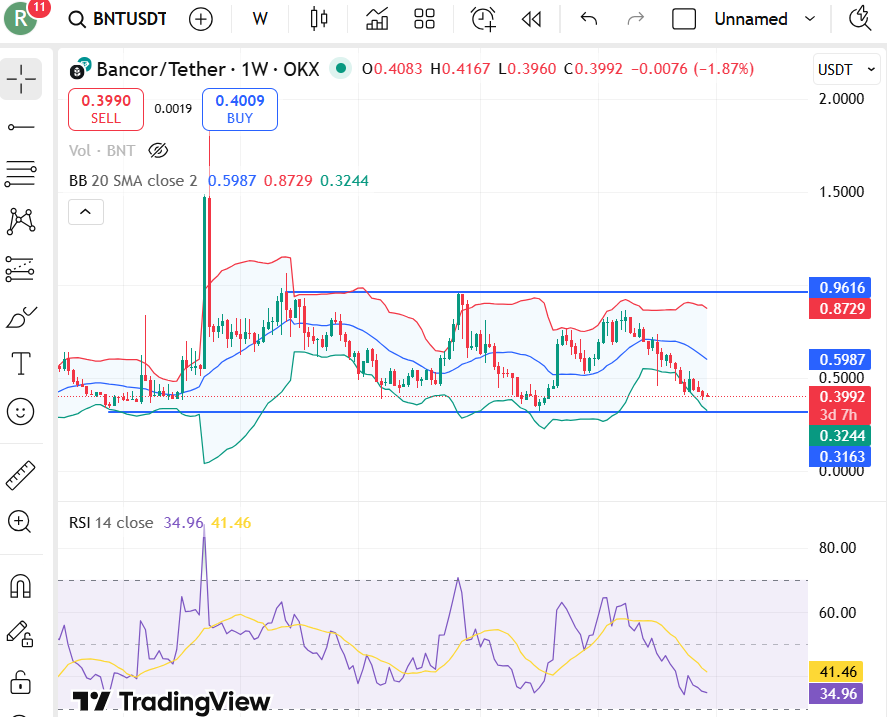887x717 pixels.
Task: Open bar replay mode with the rewind icon
Action: click(x=531, y=18)
